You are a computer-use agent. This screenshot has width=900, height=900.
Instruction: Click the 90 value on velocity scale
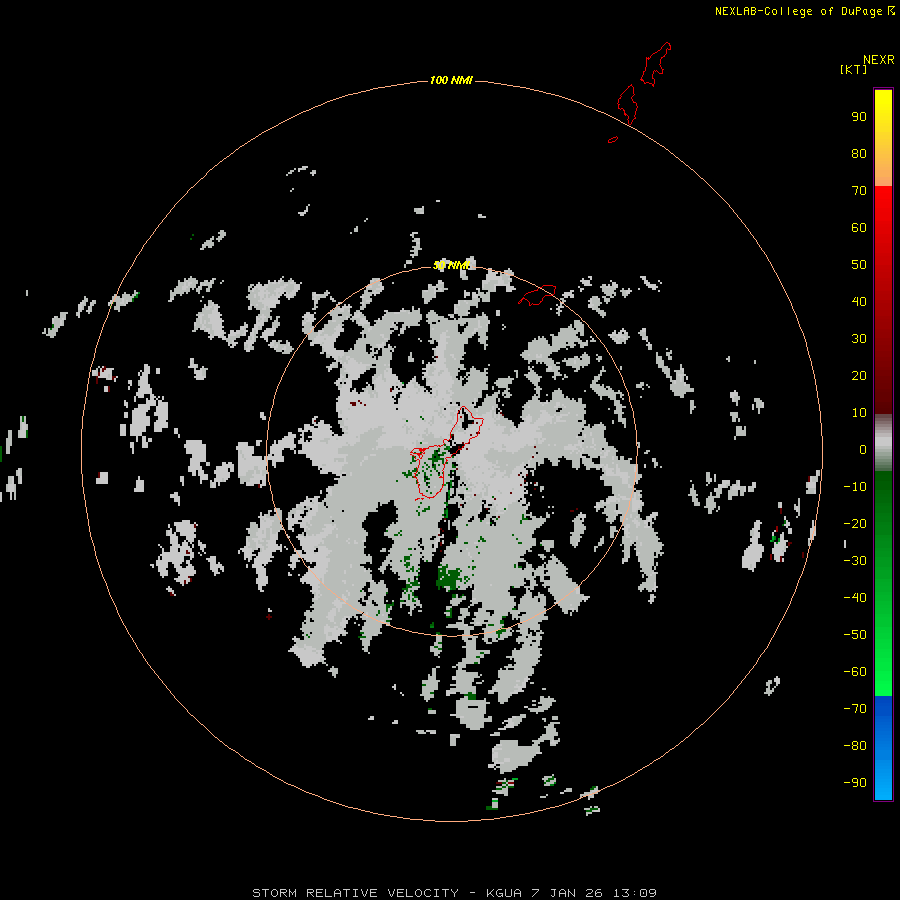click(x=859, y=117)
